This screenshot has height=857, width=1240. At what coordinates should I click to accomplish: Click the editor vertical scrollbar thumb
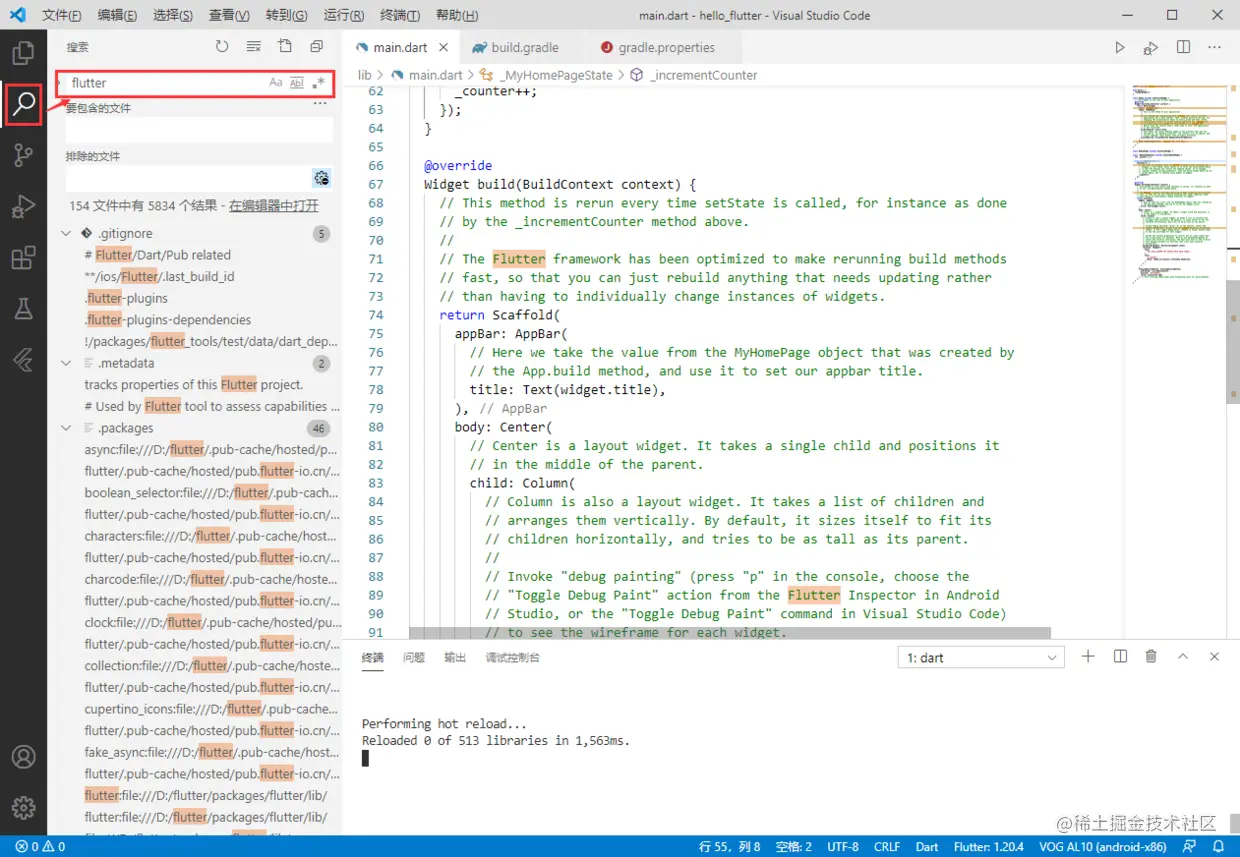pyautogui.click(x=1232, y=340)
